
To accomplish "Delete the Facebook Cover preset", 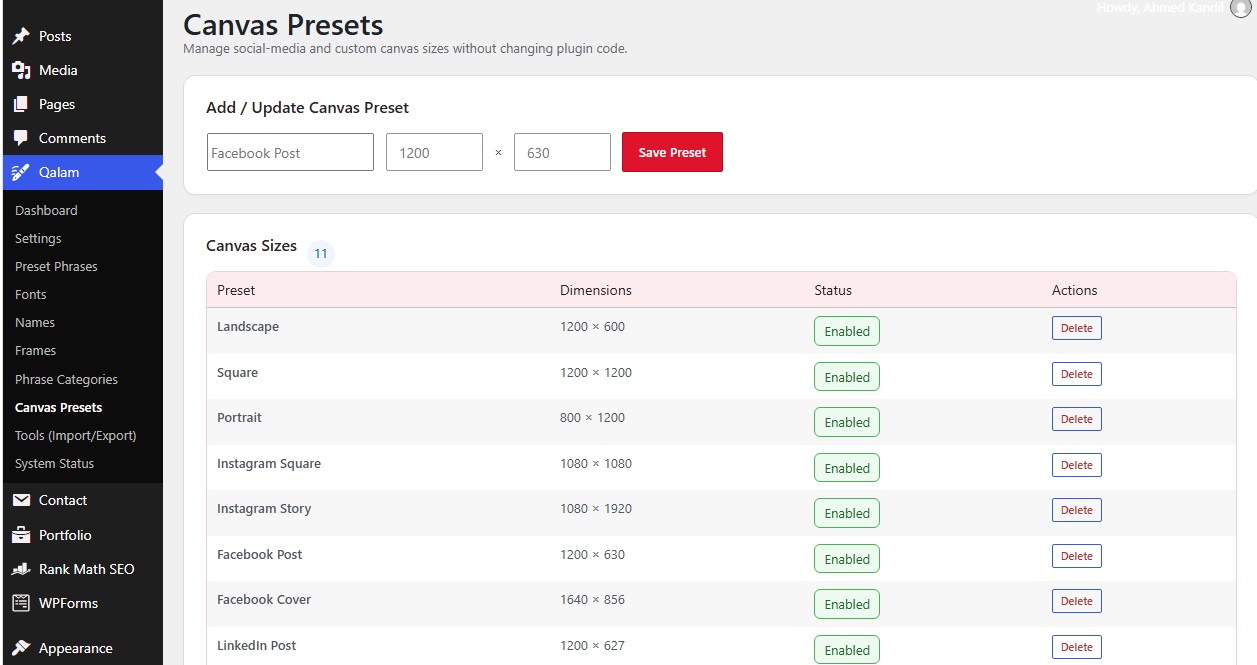I will tap(1076, 601).
